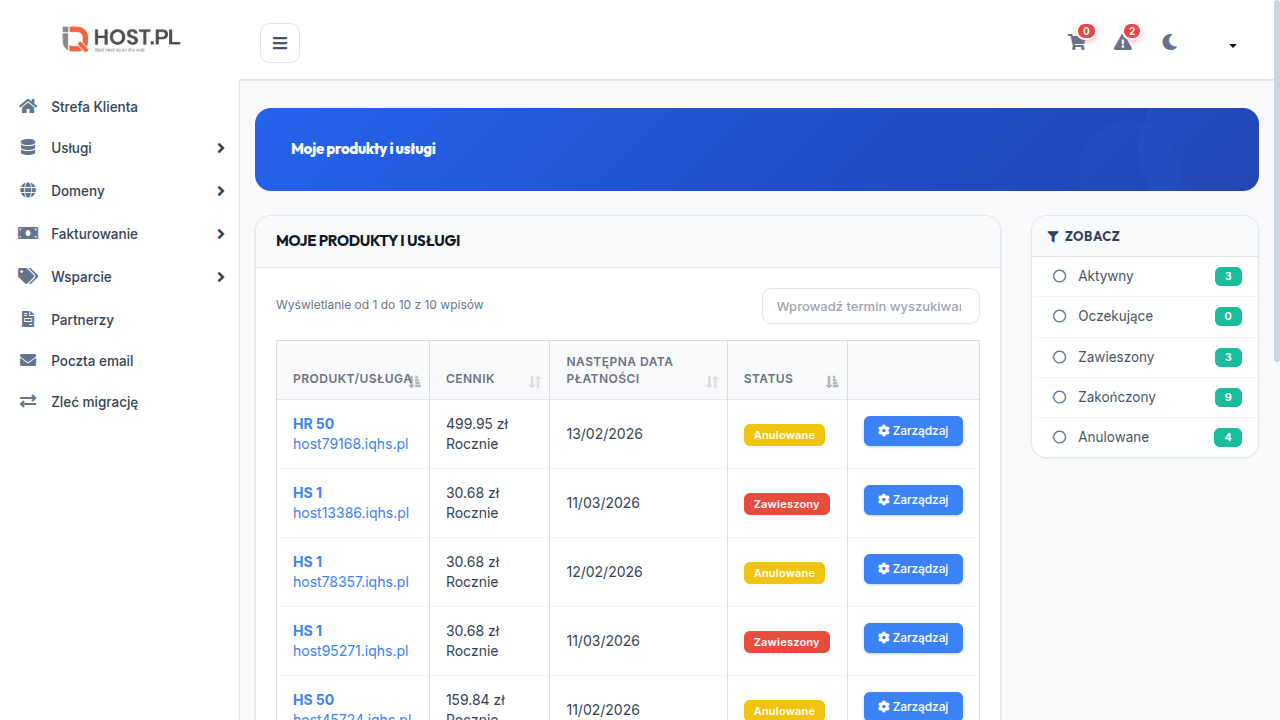Click the home icon beside Strefa Klienta
1280x720 pixels.
(28, 106)
